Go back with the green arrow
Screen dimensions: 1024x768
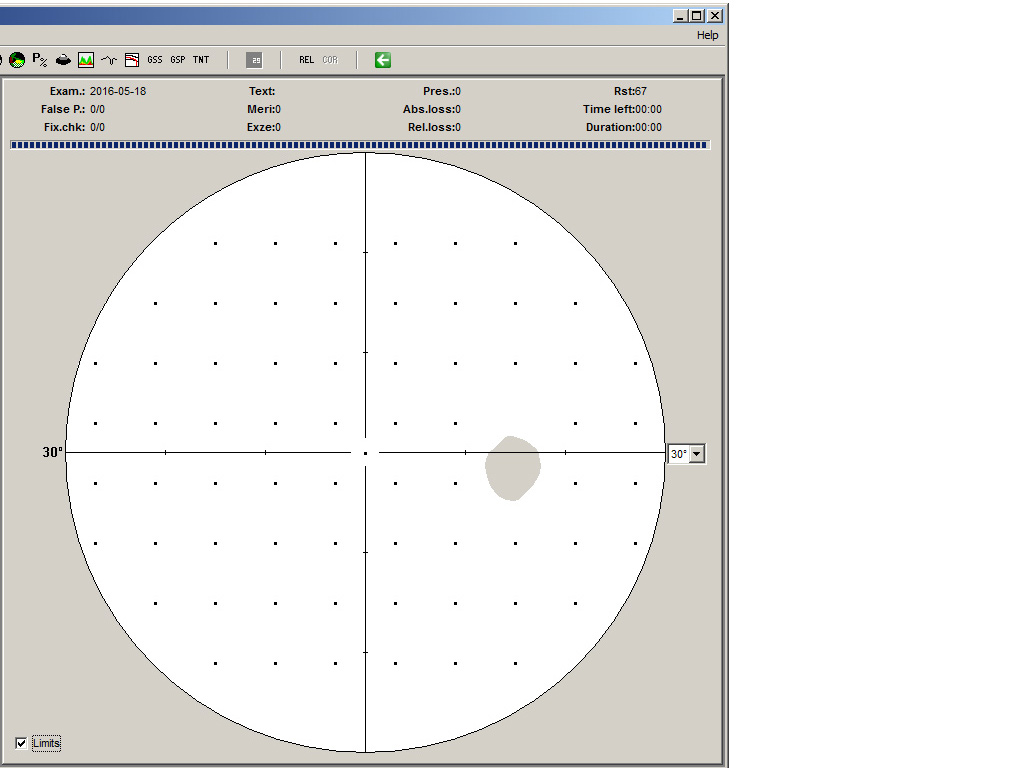383,60
